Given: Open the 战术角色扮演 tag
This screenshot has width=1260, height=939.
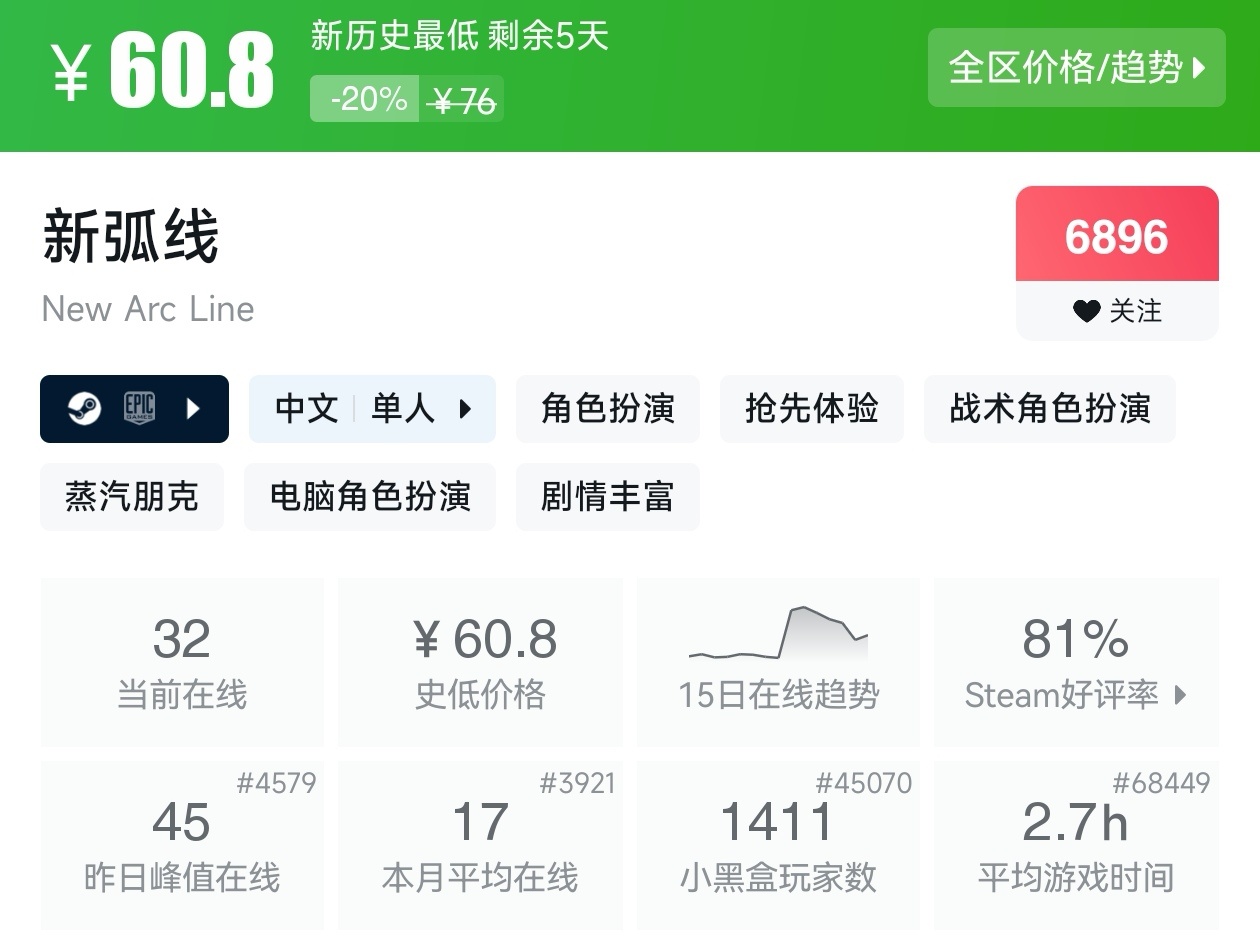Looking at the screenshot, I should 1050,408.
